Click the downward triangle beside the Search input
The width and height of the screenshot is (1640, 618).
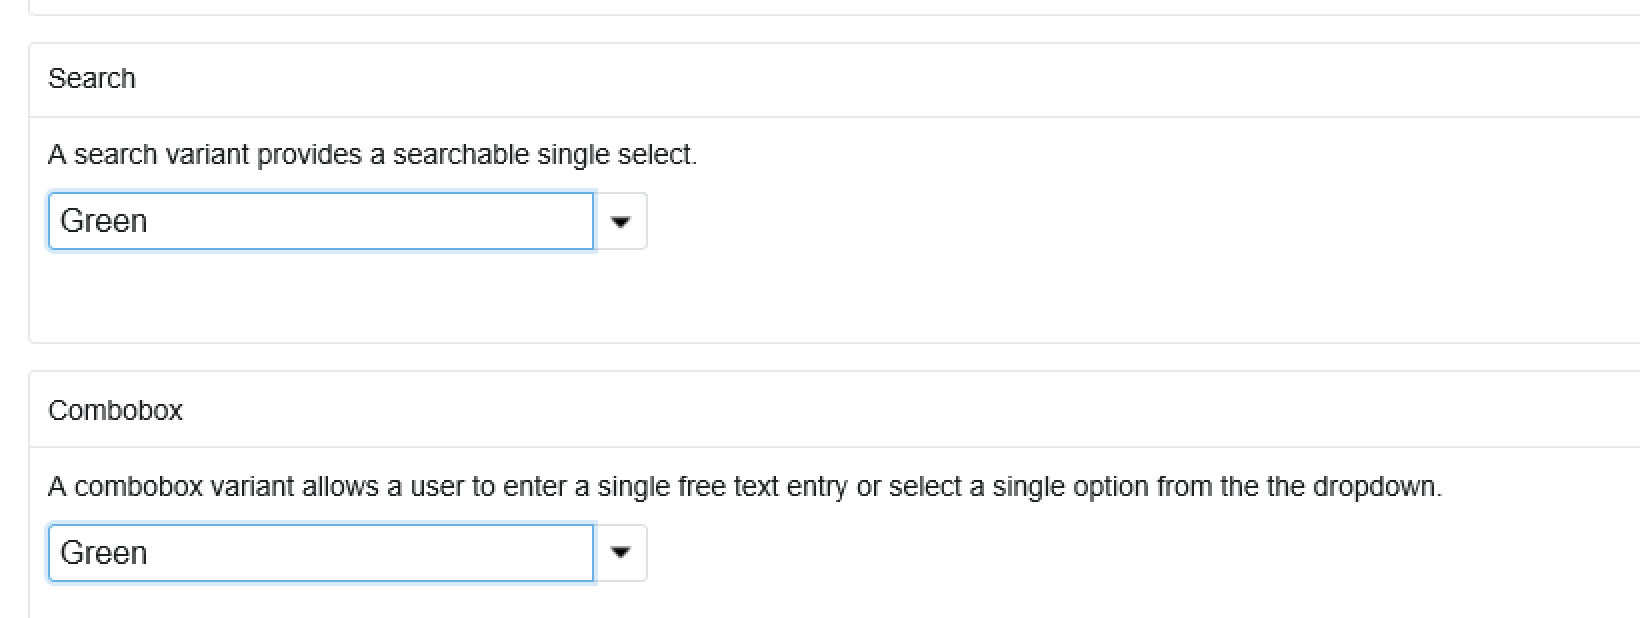pos(619,221)
